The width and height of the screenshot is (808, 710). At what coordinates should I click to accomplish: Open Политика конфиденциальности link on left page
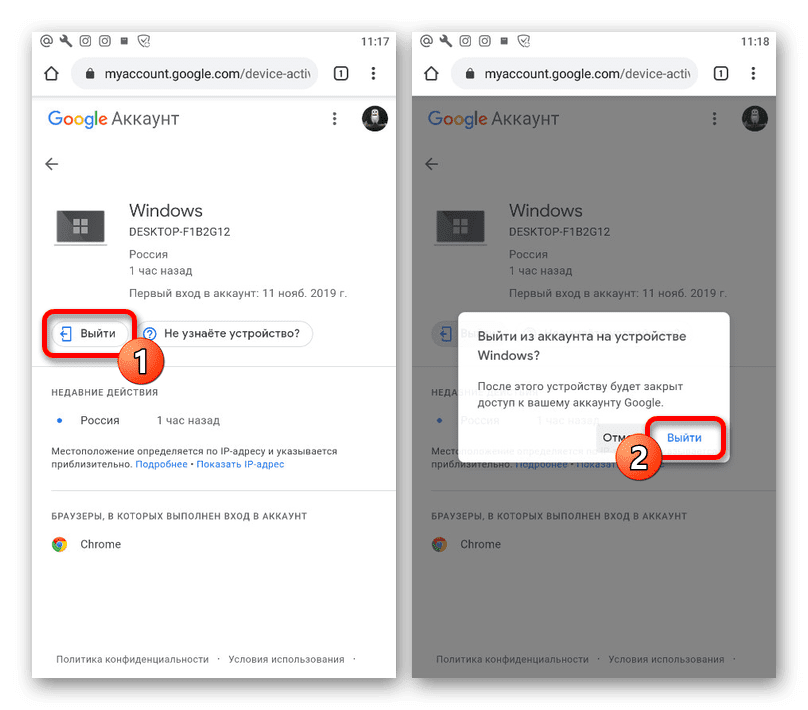(132, 660)
